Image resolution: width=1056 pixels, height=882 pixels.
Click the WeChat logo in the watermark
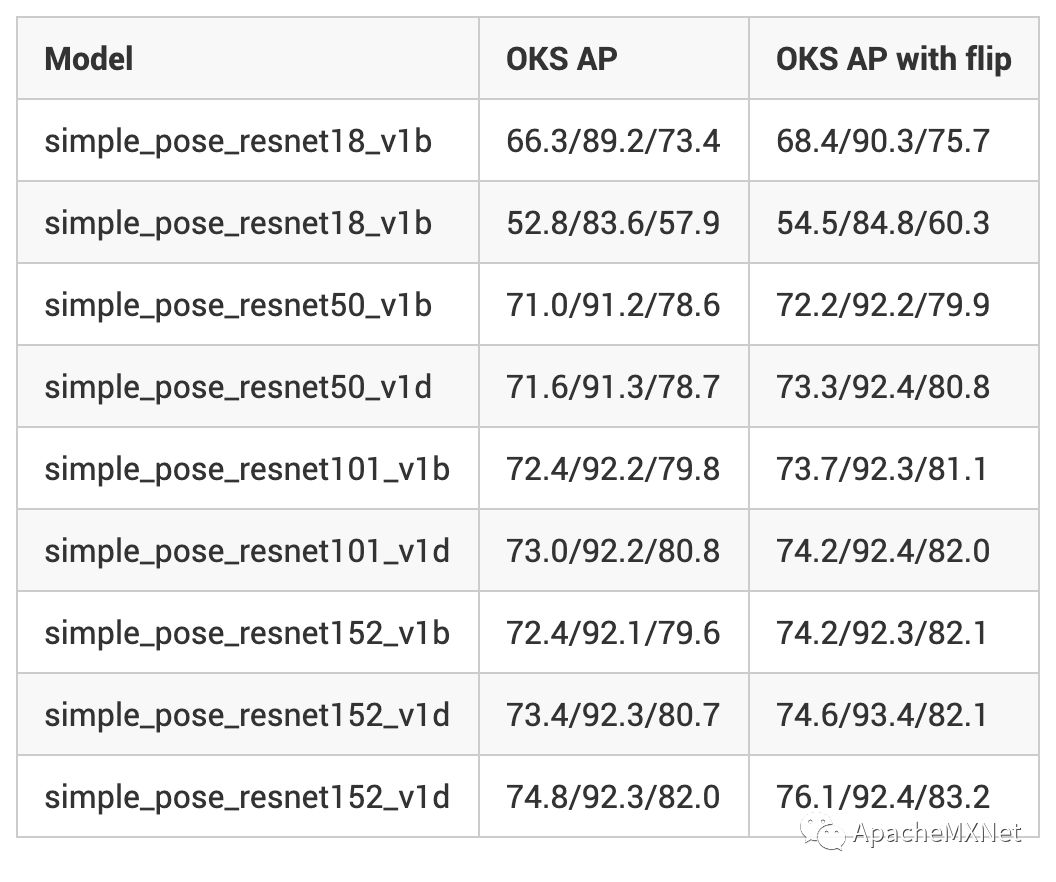pyautogui.click(x=829, y=832)
